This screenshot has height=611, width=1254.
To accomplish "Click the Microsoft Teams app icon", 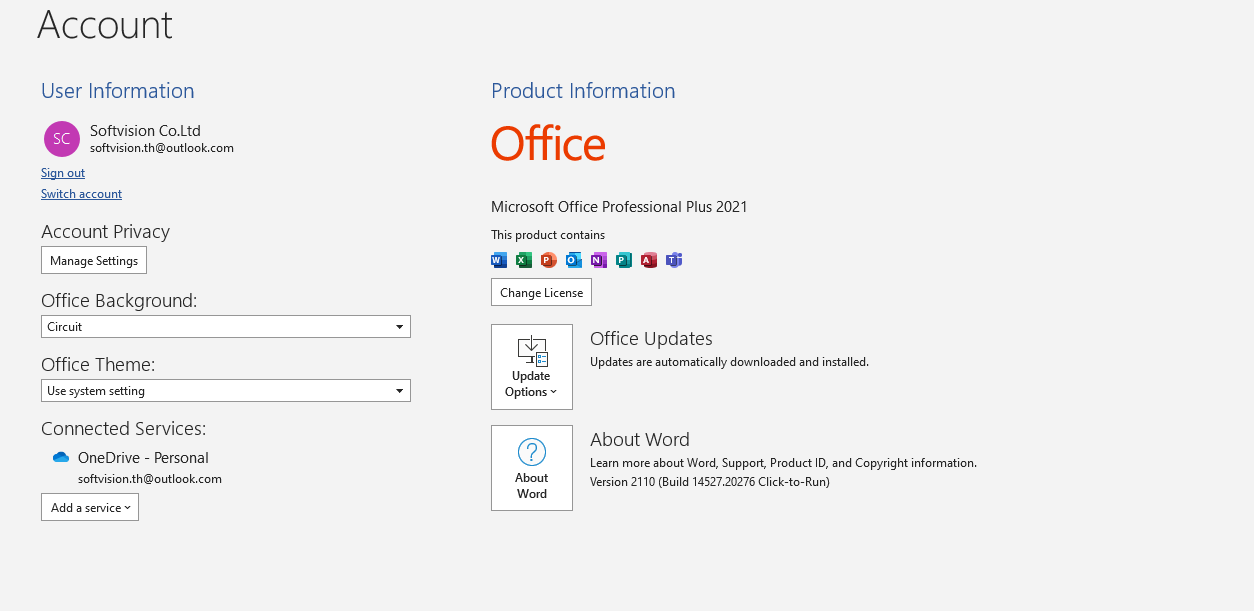I will 673,260.
